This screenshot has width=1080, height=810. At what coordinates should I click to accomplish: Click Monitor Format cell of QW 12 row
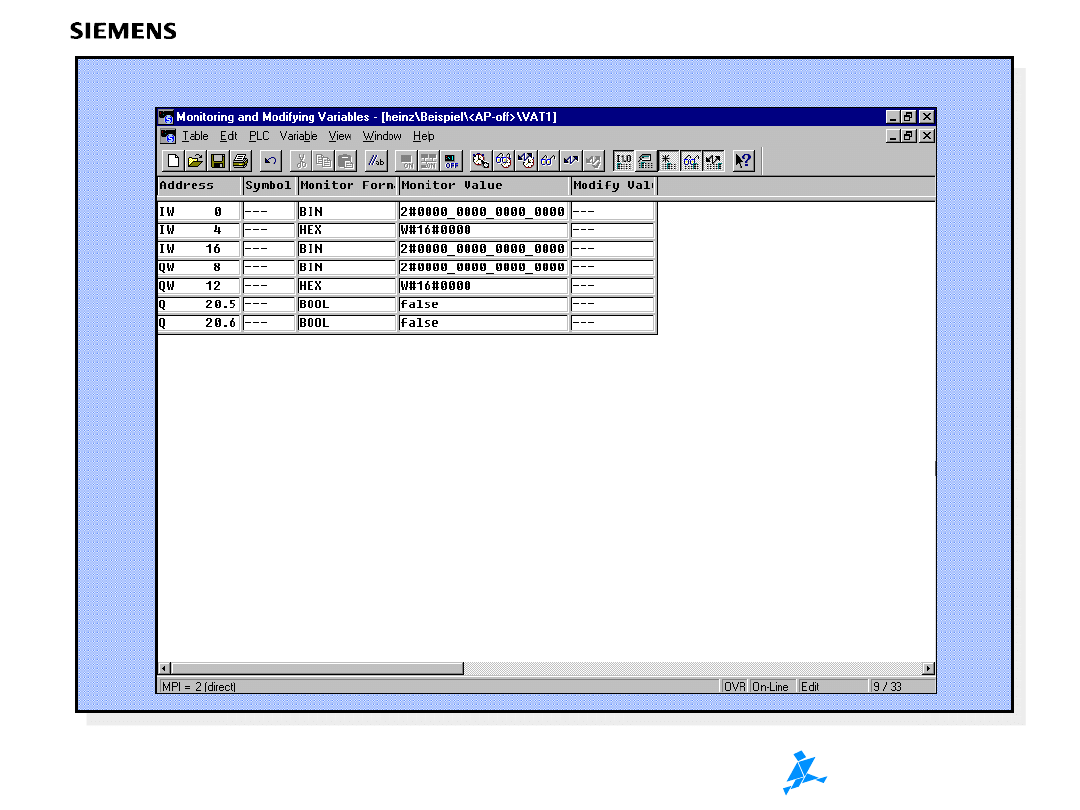click(347, 286)
